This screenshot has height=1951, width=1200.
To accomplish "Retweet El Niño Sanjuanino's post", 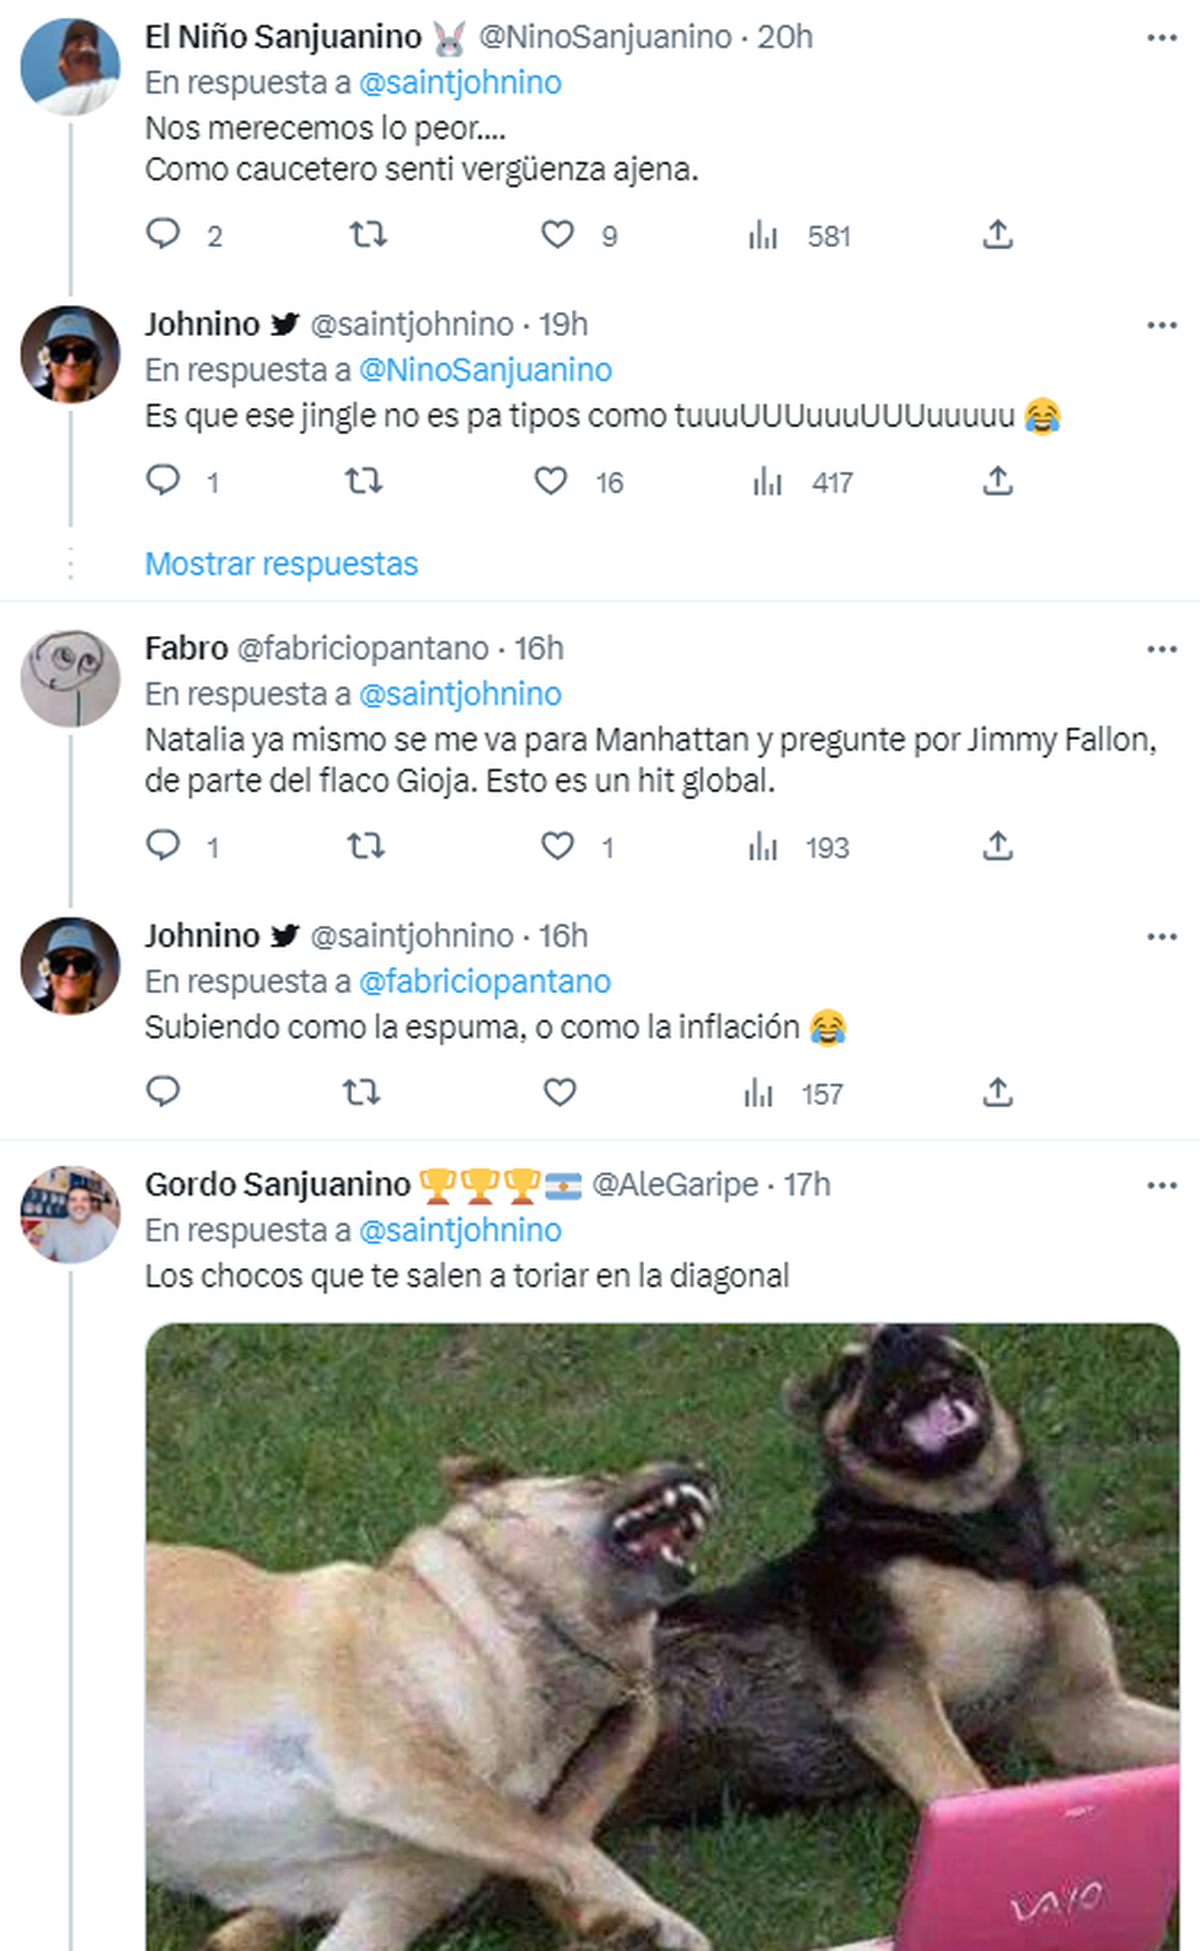I will [368, 235].
